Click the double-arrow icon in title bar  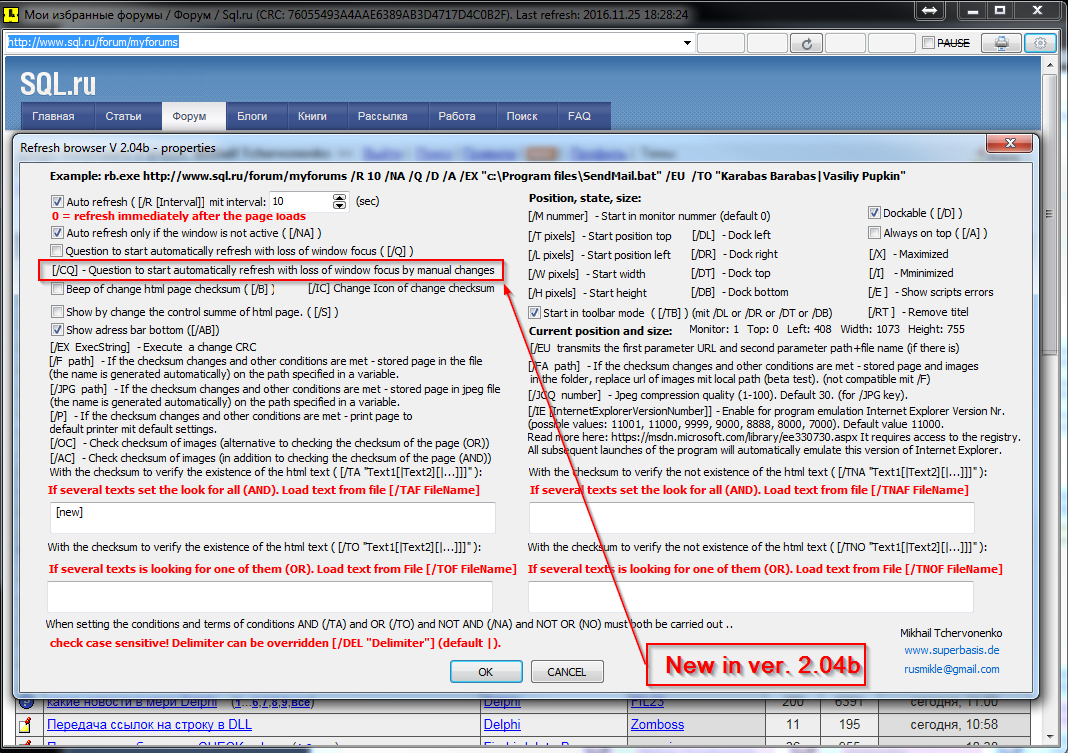930,10
